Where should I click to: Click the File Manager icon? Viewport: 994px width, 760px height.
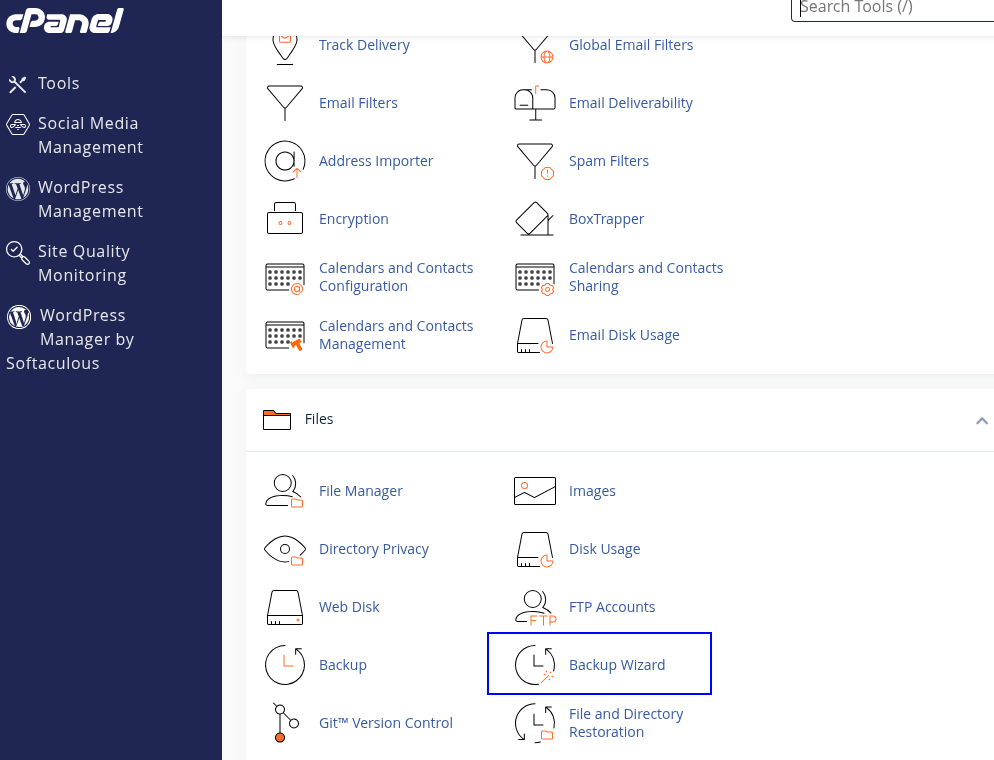[284, 491]
